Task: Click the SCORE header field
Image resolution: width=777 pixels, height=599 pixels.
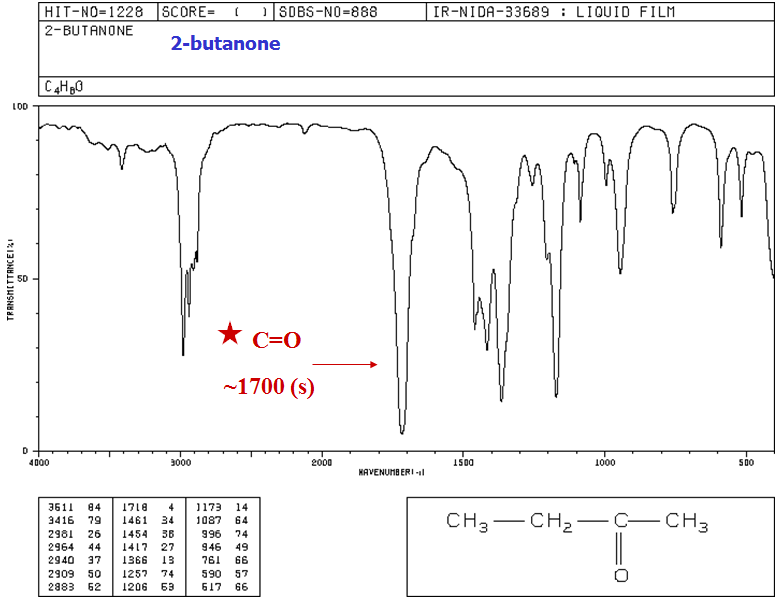Action: pos(209,13)
